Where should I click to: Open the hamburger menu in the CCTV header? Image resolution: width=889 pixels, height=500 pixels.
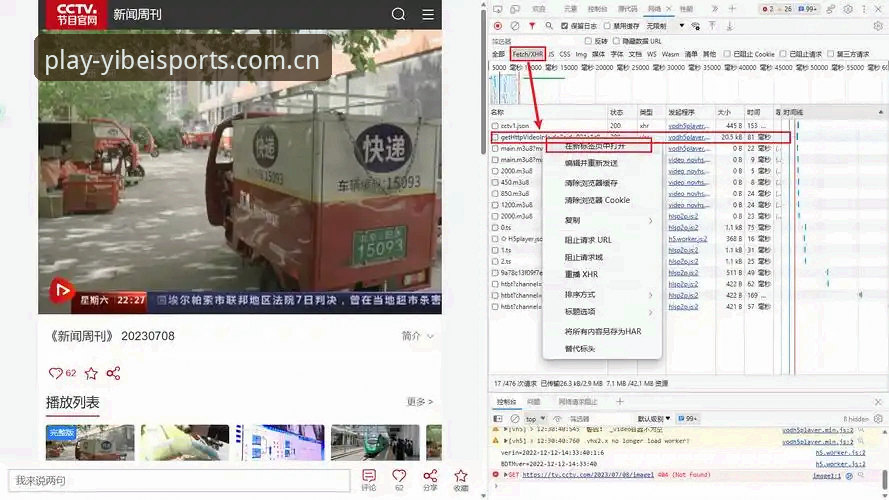(428, 14)
